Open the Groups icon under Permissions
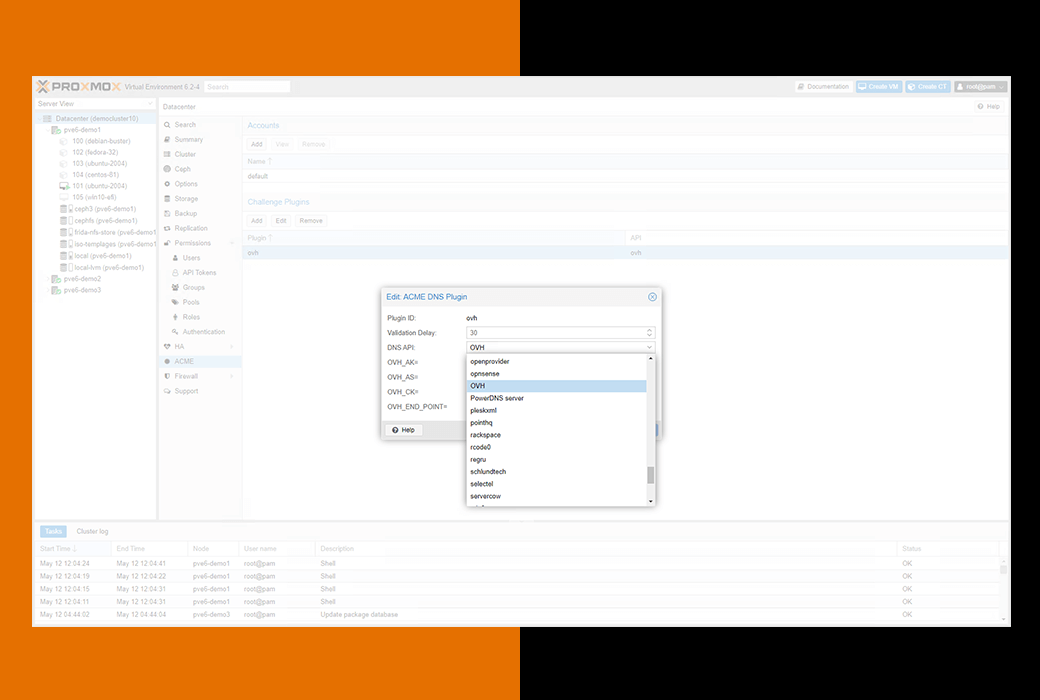Image resolution: width=1040 pixels, height=700 pixels. [175, 287]
